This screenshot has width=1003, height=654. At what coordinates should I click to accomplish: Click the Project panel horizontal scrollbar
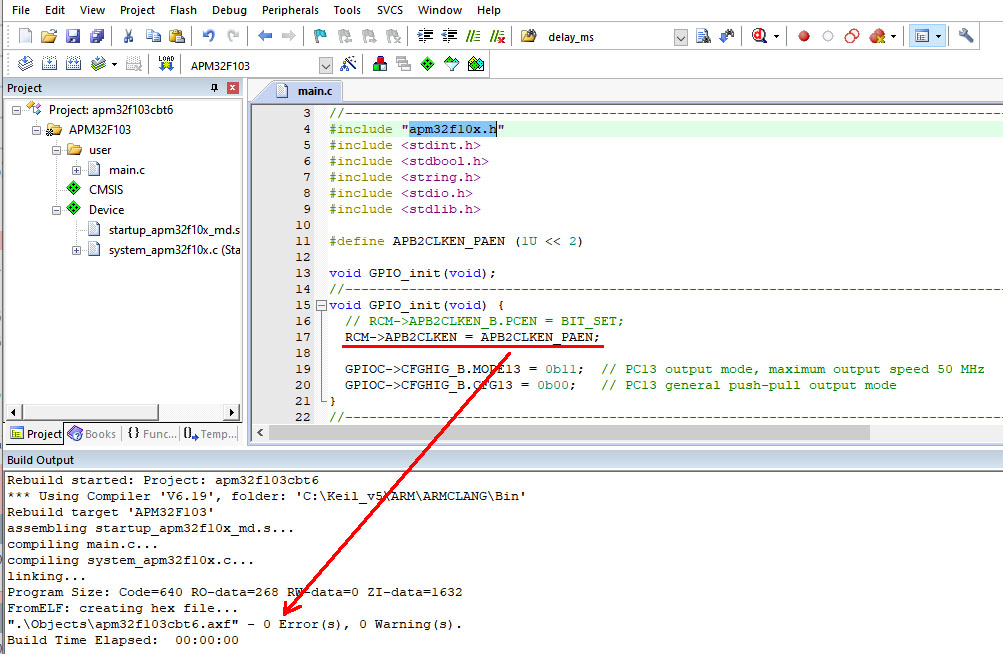point(120,412)
